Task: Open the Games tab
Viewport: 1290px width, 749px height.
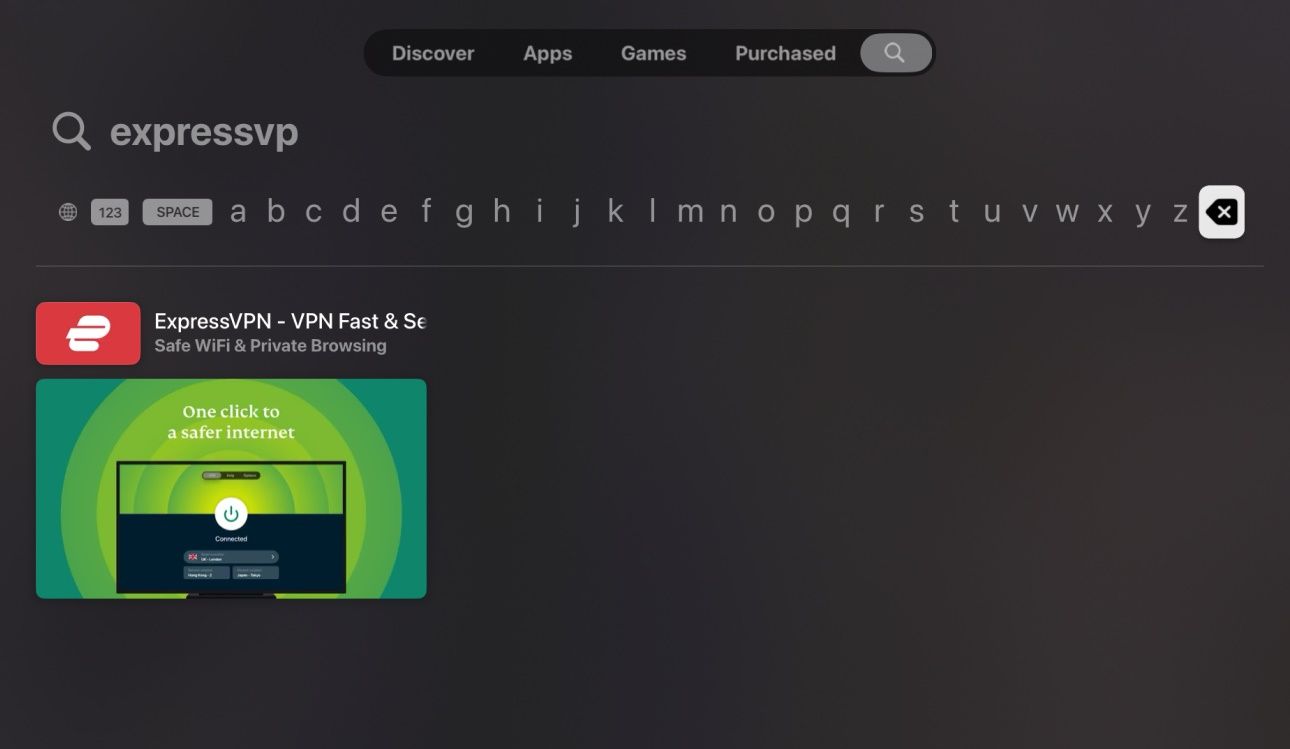Action: [653, 53]
